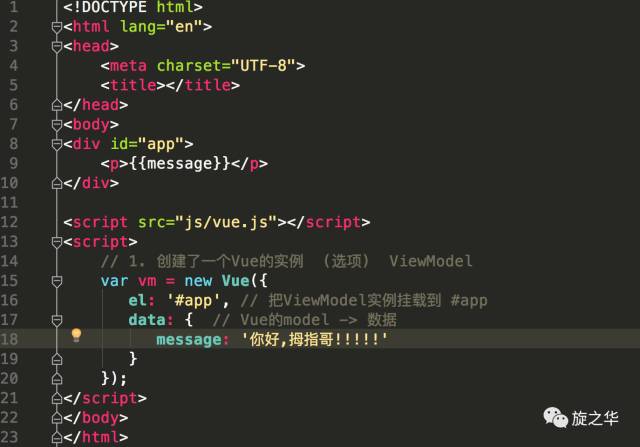The width and height of the screenshot is (640, 447).
Task: Collapse the body tag fold marker
Action: (x=57, y=125)
